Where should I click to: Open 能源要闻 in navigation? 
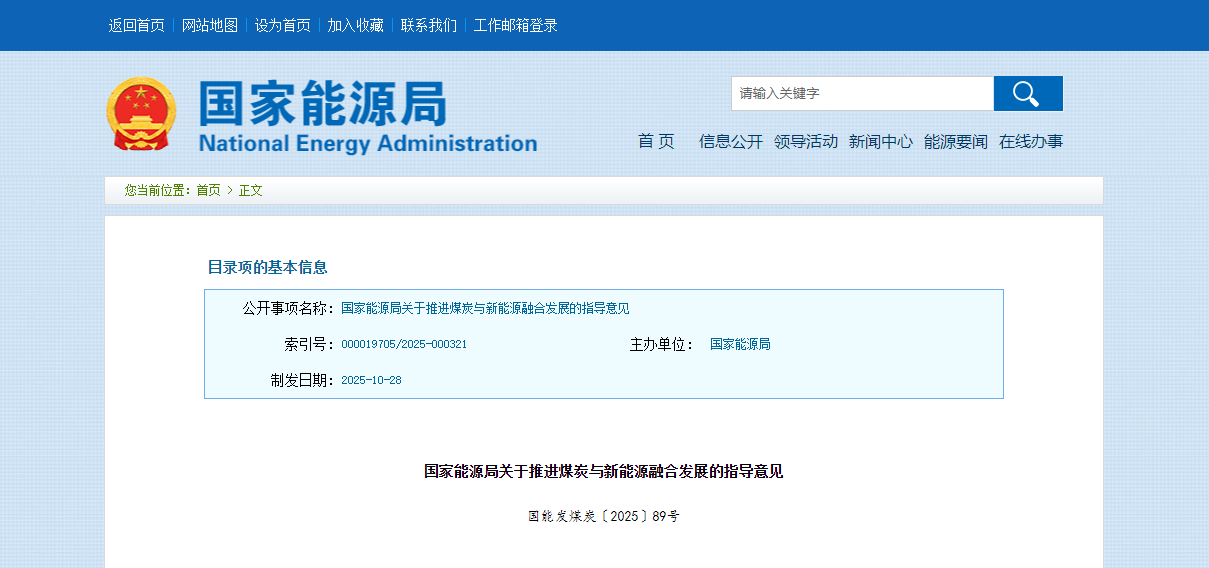pyautogui.click(x=955, y=141)
